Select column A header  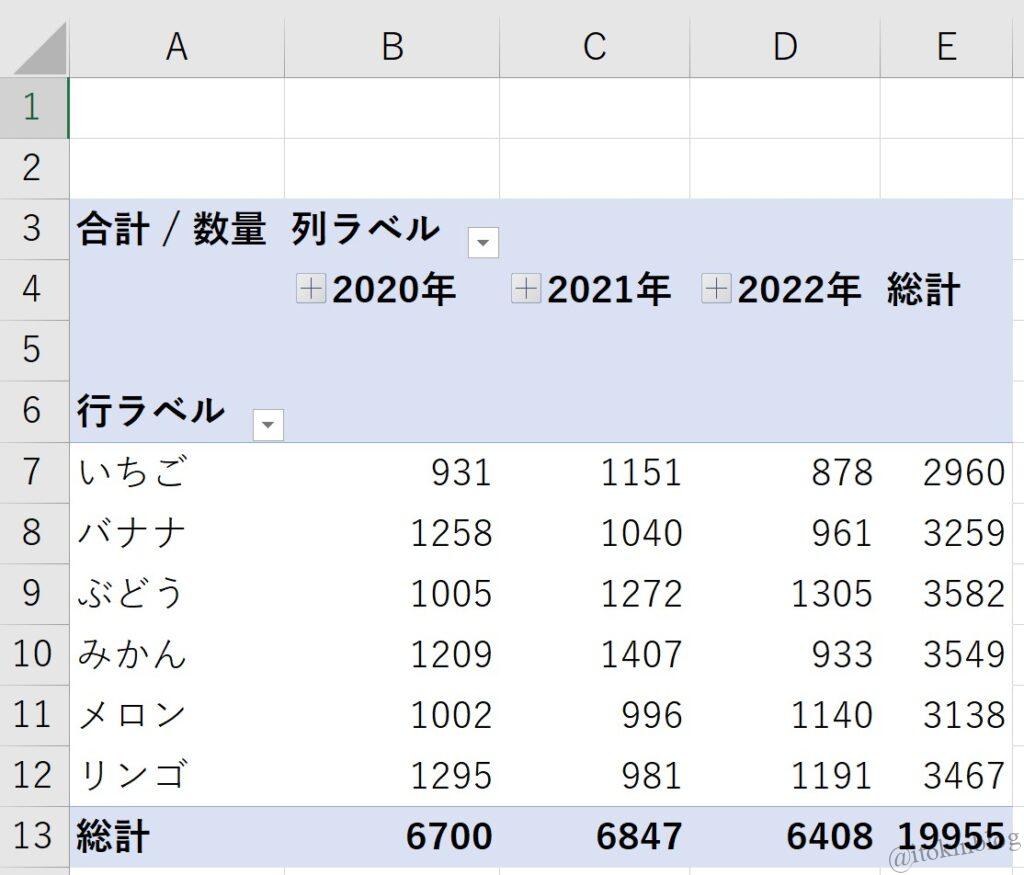176,47
